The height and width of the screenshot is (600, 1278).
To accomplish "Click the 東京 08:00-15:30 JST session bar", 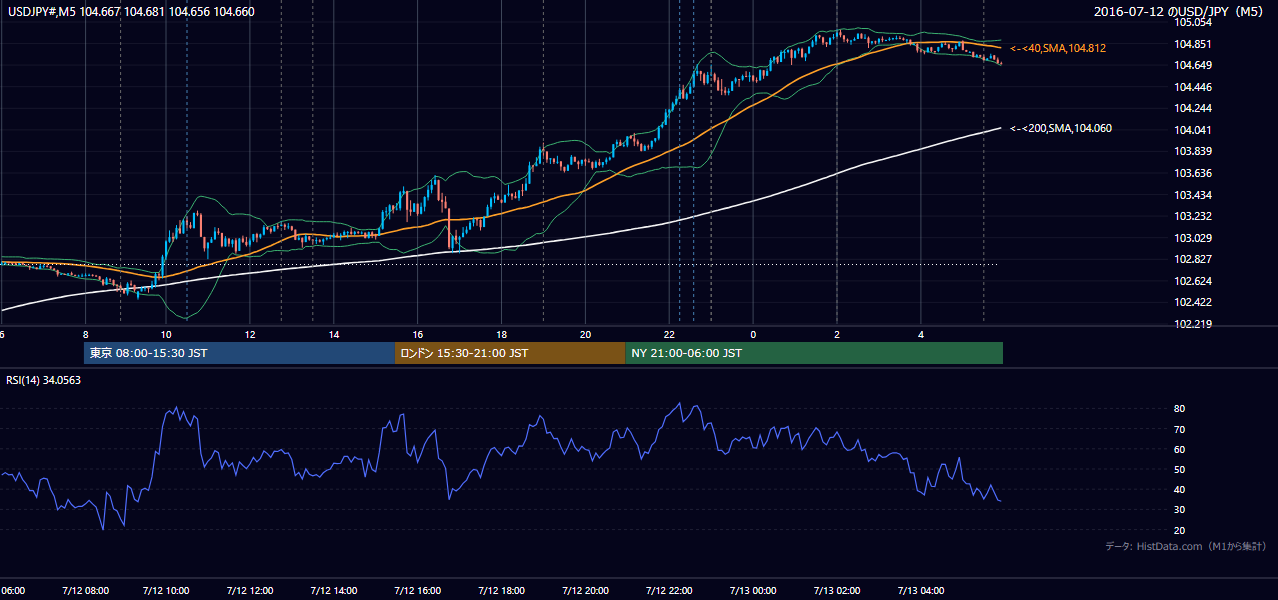I will point(240,353).
